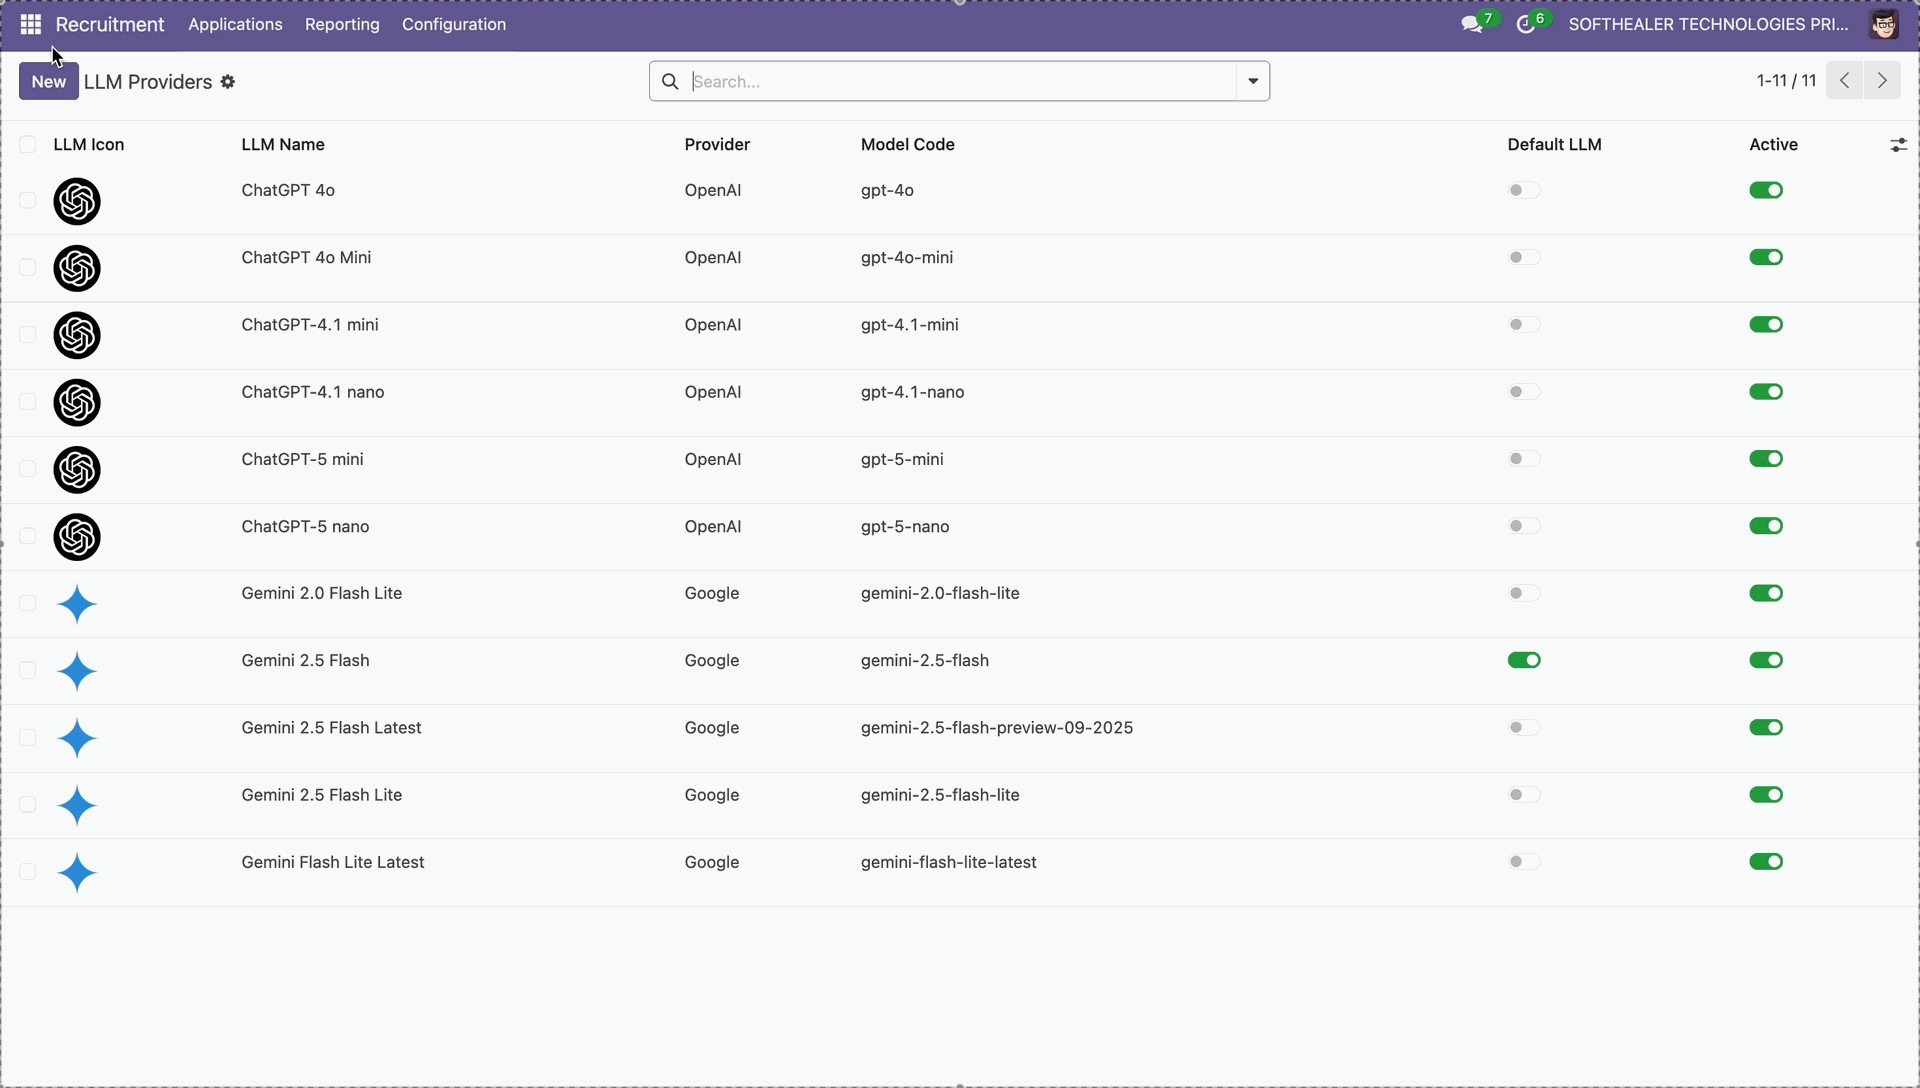Click the New button
This screenshot has height=1088, width=1920.
(48, 82)
